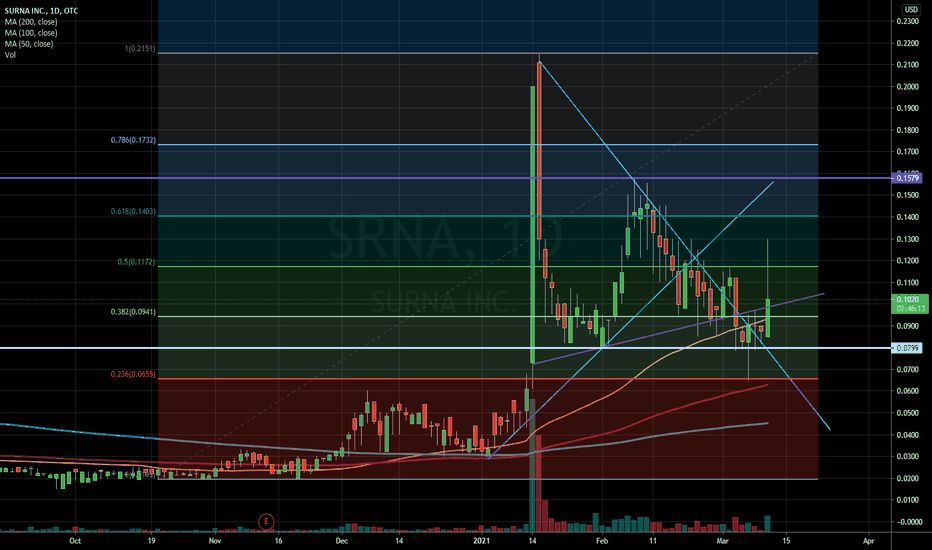Click the white 0.0799 price tag
This screenshot has height=550, width=932.
907,348
